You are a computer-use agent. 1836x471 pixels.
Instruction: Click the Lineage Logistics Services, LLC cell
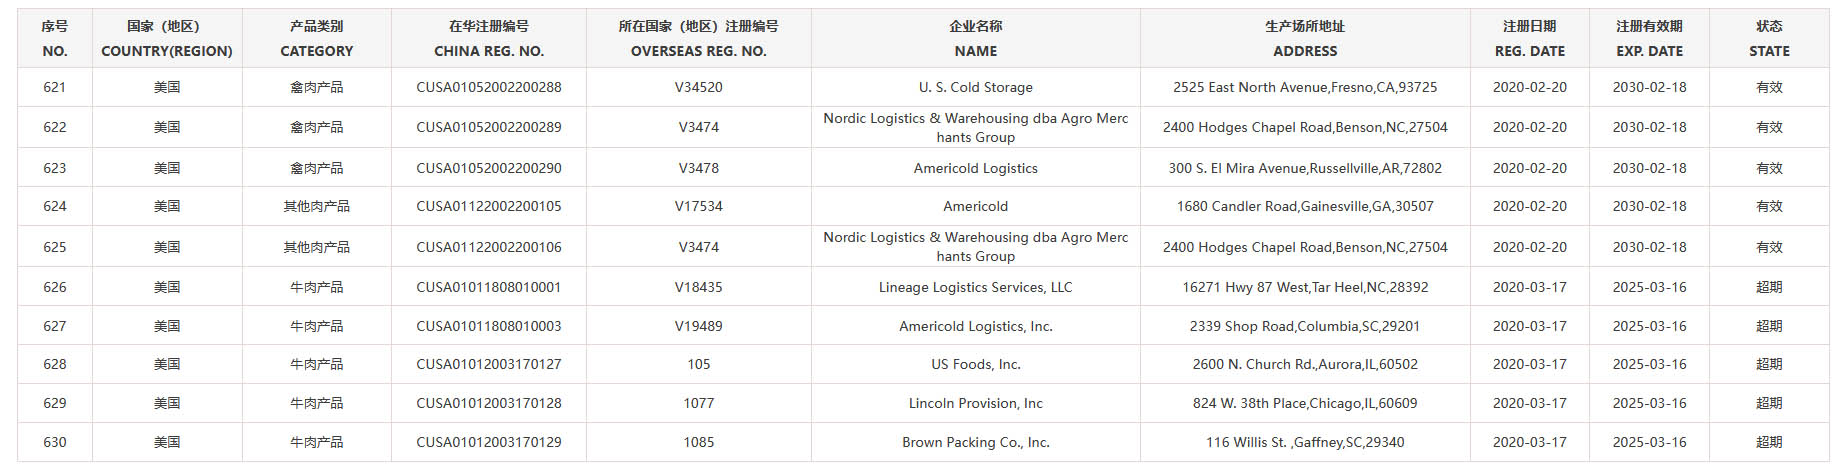click(975, 288)
